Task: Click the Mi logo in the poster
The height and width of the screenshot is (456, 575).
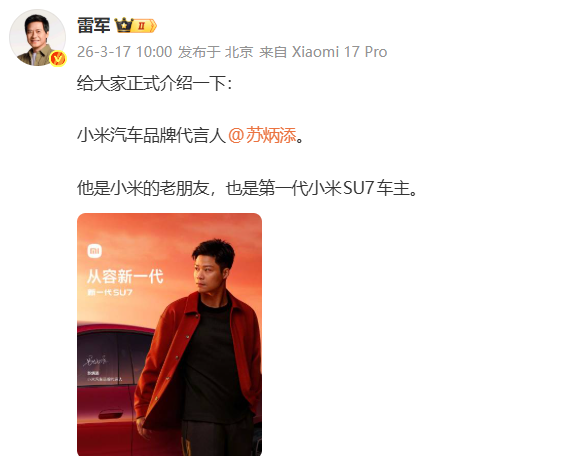Action: coord(95,251)
